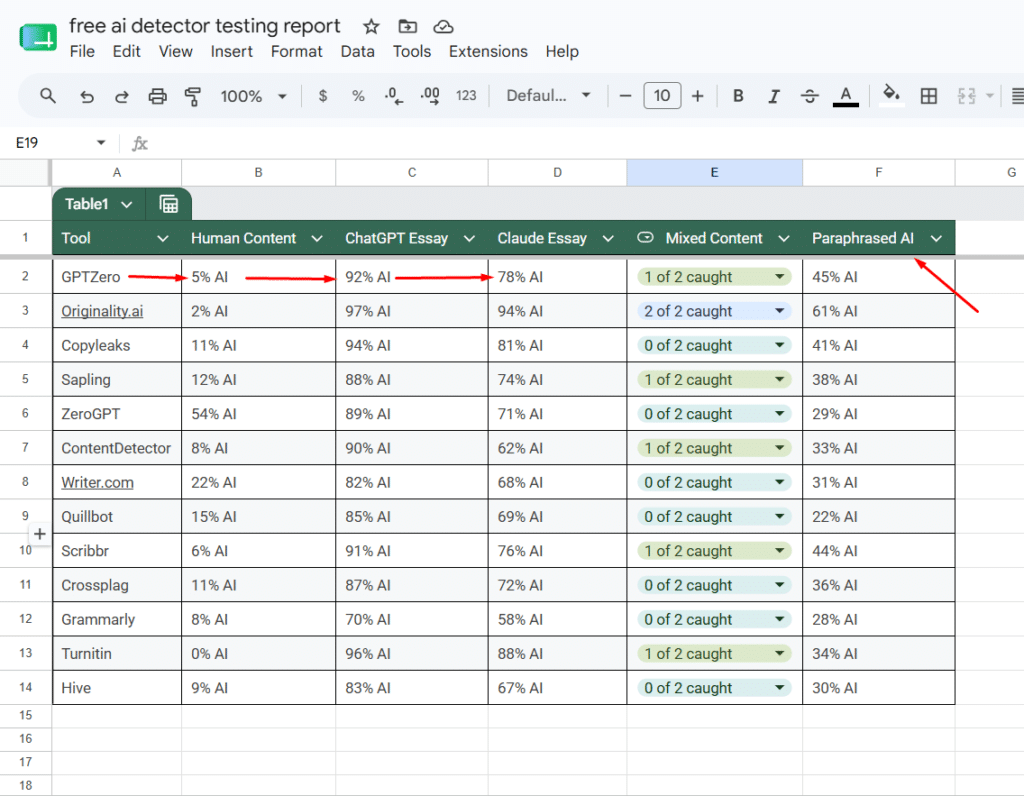Select ZeroGPT's 54% AI cell
The height and width of the screenshot is (796, 1024).
pos(259,414)
